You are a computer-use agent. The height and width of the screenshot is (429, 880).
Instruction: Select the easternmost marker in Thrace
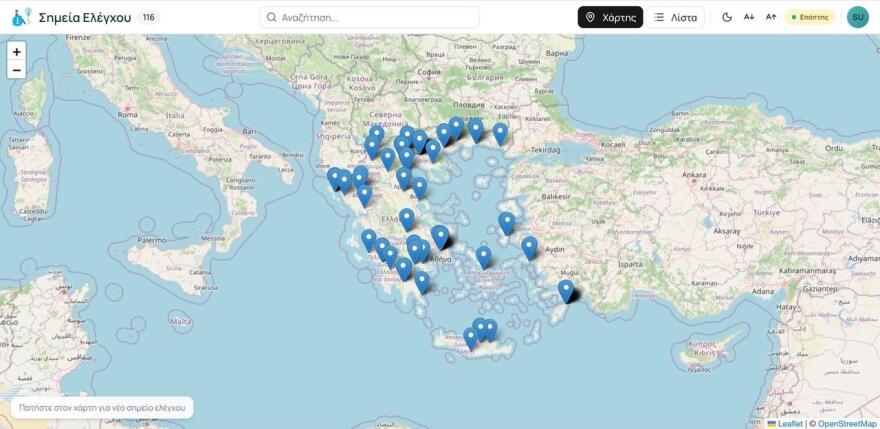point(500,134)
